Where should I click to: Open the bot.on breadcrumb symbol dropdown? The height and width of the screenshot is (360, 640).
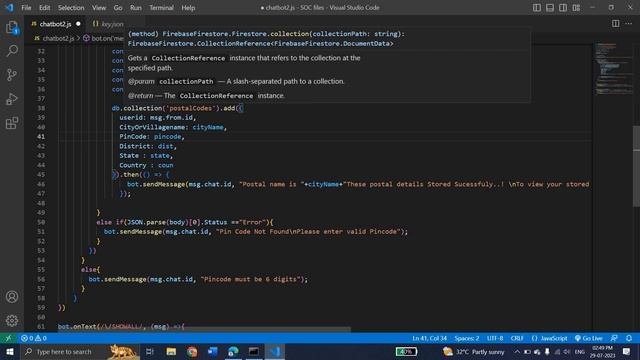(x=104, y=38)
